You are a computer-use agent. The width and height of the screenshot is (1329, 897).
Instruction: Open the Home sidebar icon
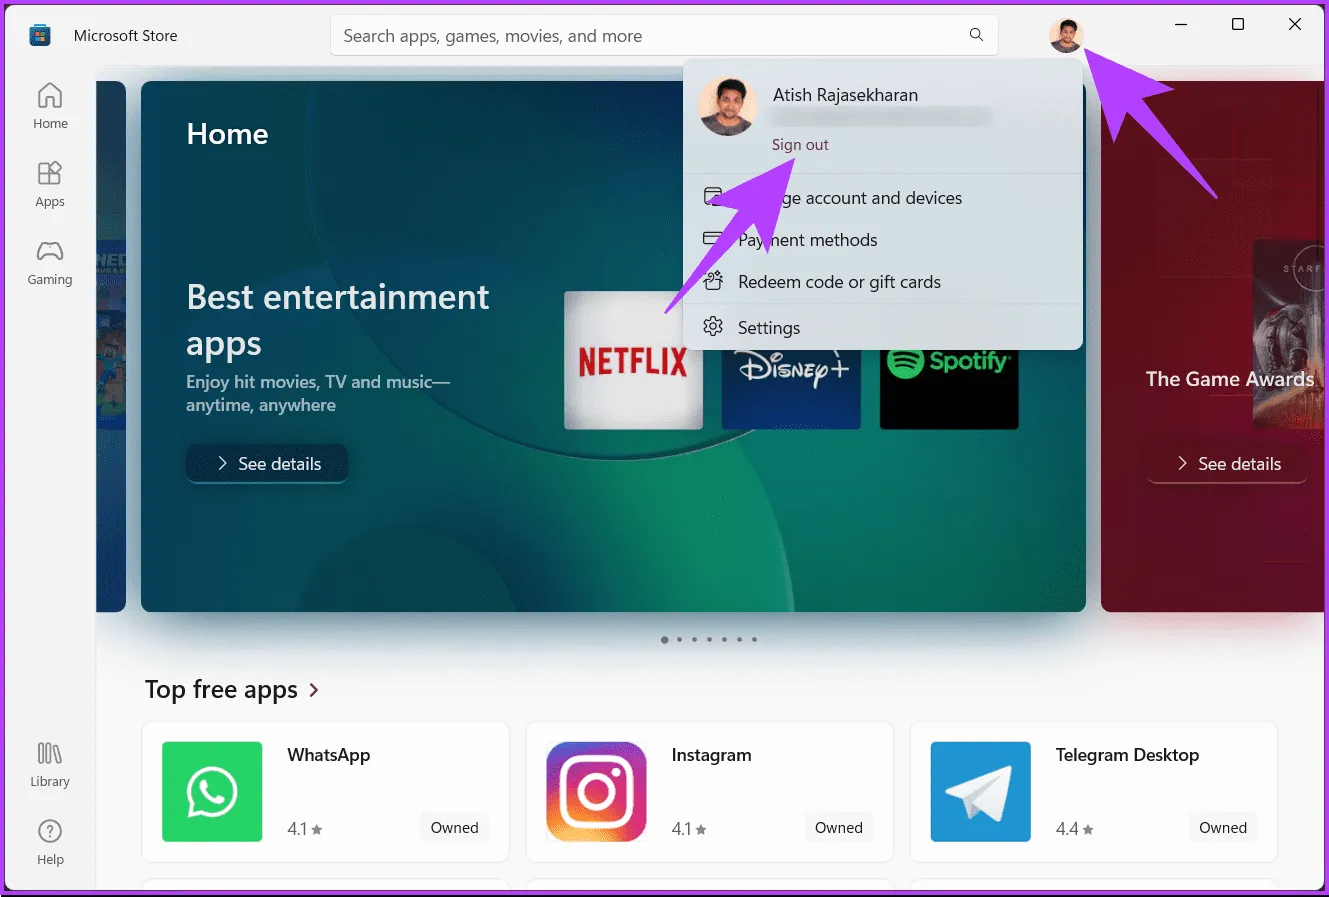[x=50, y=106]
